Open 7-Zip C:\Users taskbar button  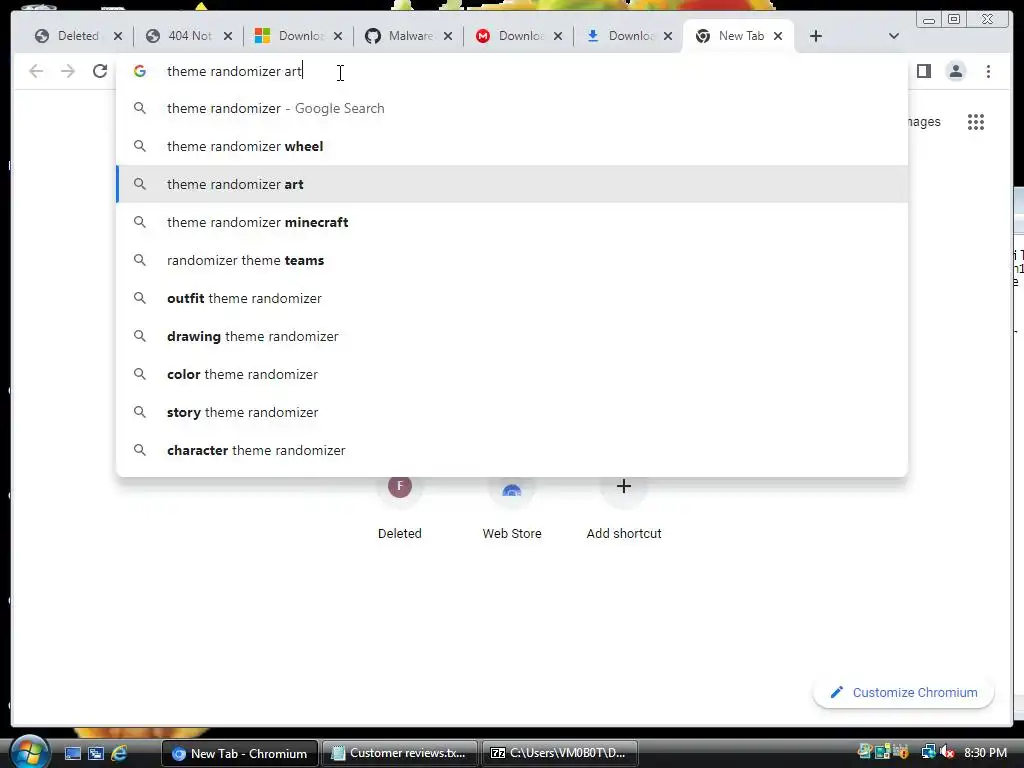560,753
